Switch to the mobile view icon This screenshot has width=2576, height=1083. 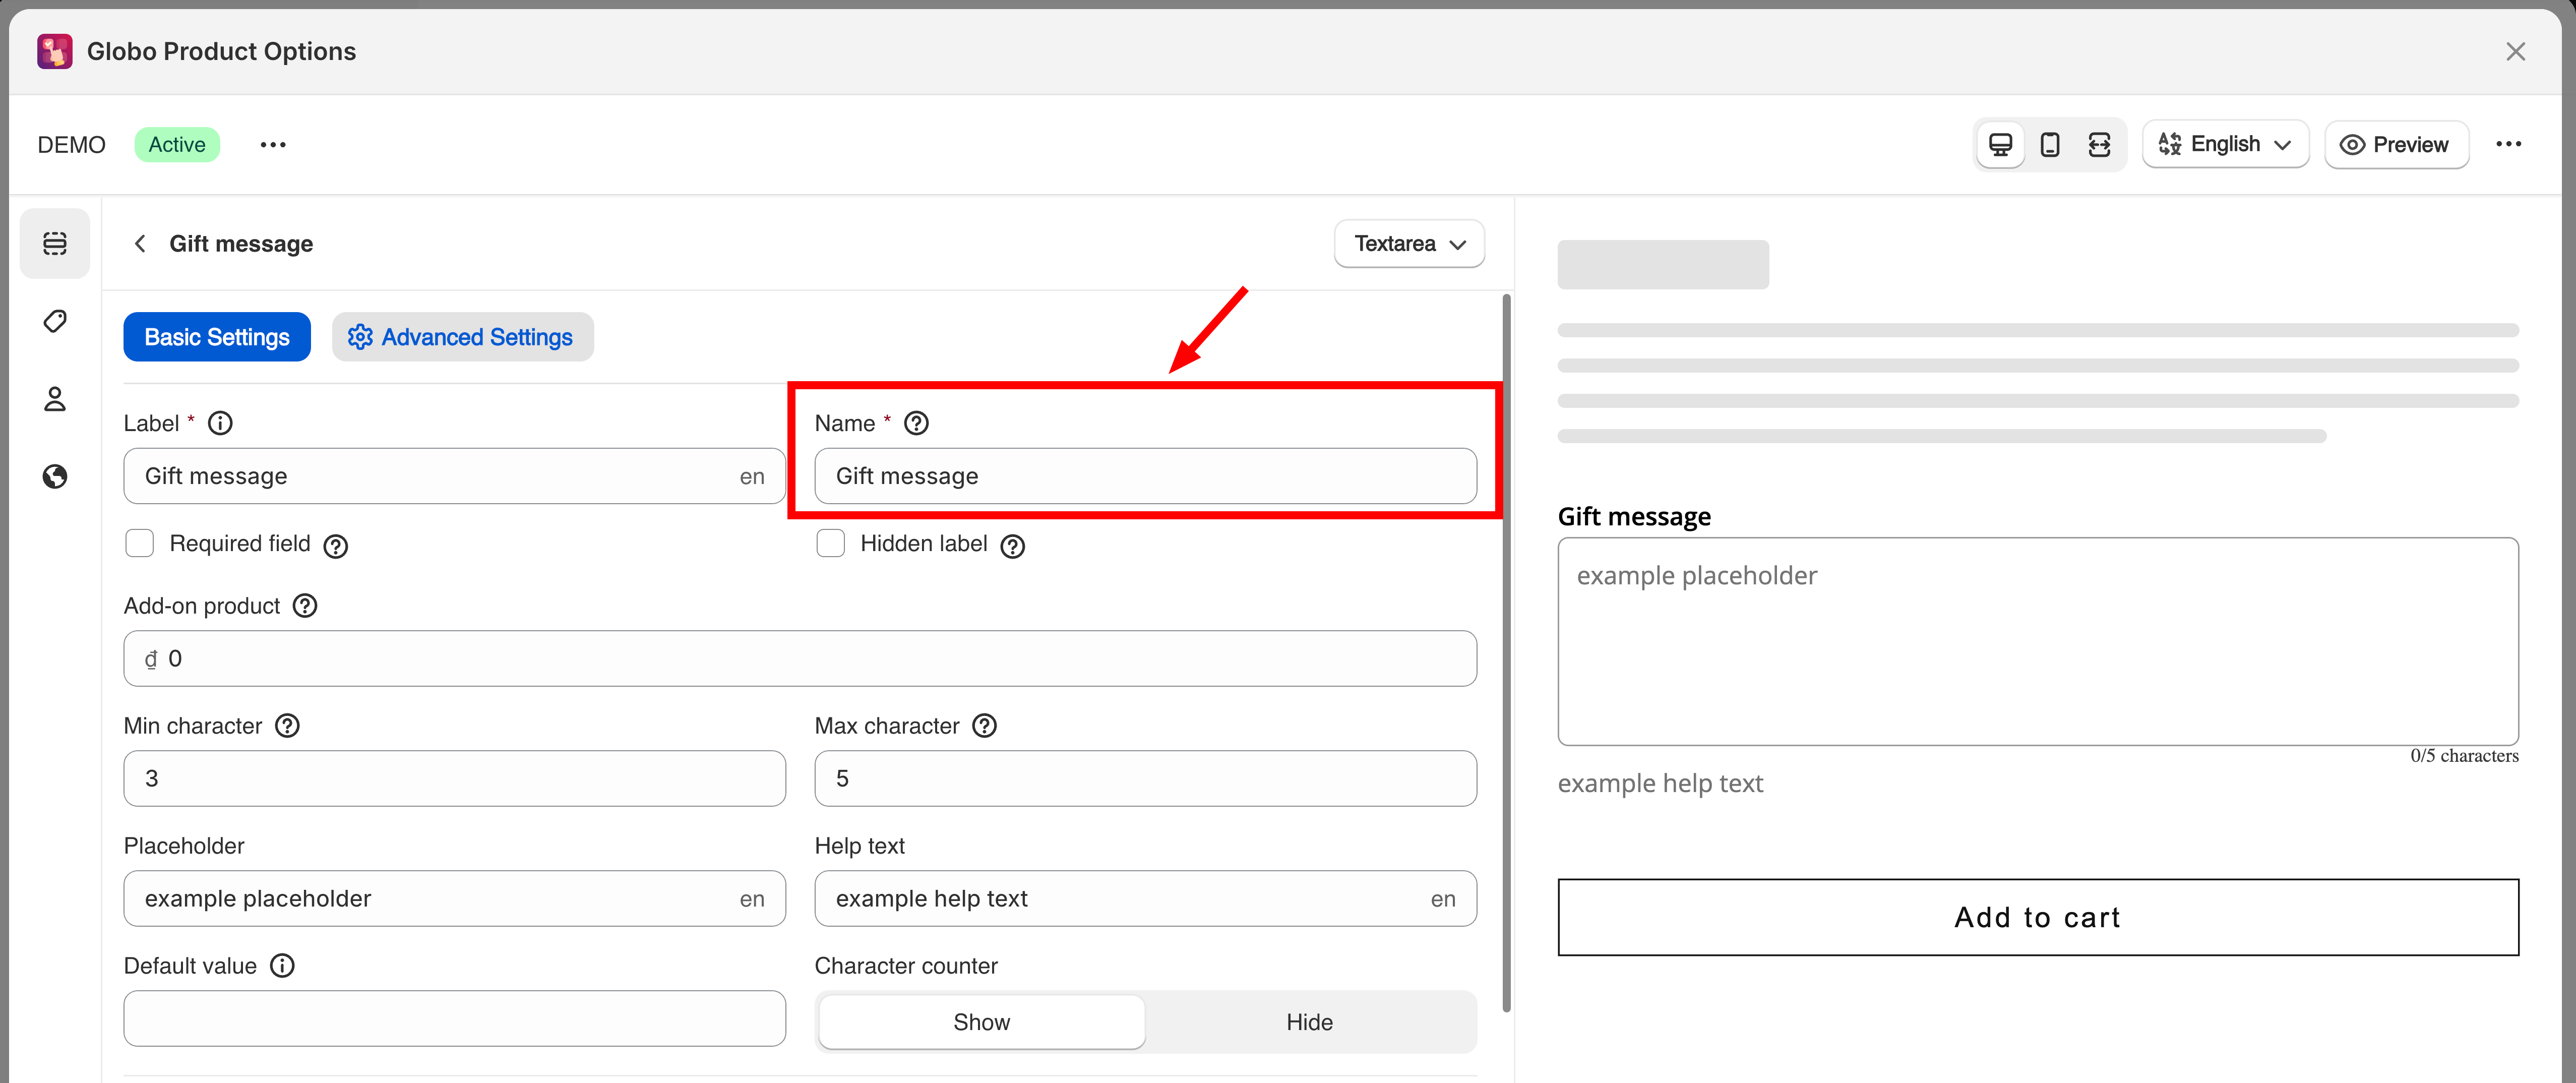click(2049, 145)
